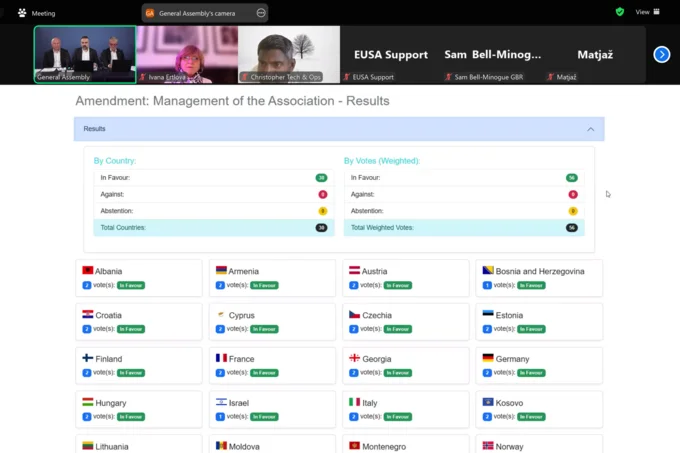Viewport: 680px width, 453px height.
Task: Click the In Favour badge for Croatia
Action: [131, 329]
